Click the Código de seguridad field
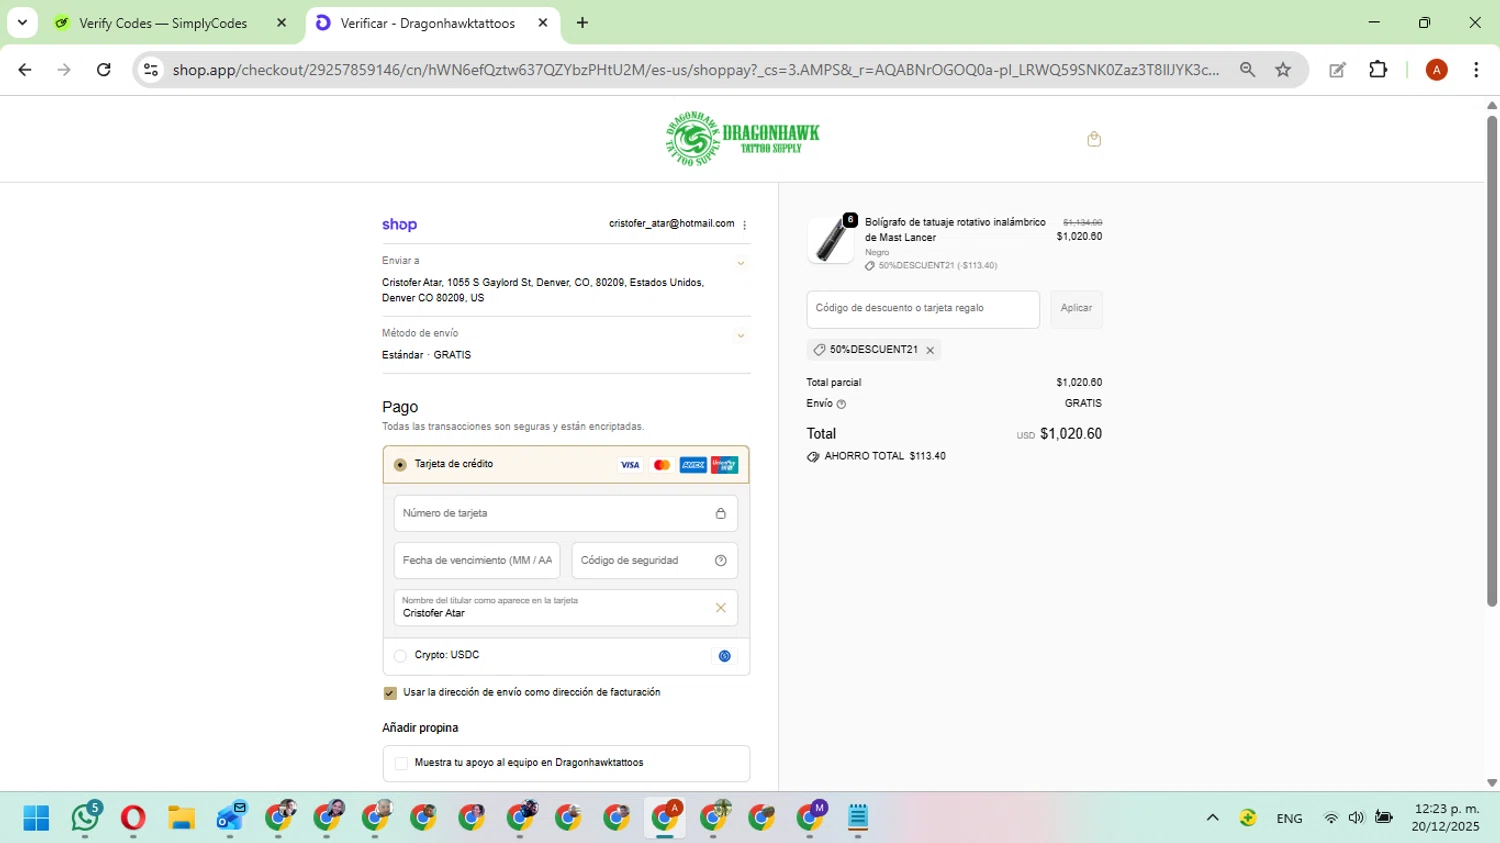The height and width of the screenshot is (843, 1500). [655, 561]
